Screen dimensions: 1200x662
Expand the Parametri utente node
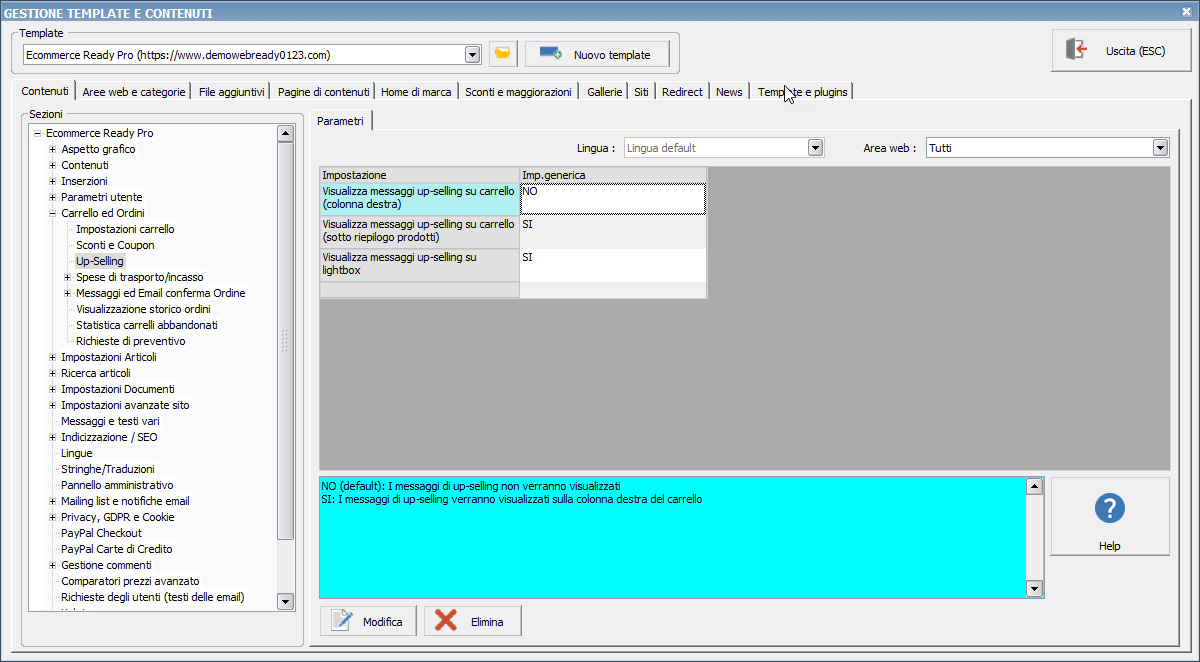pyautogui.click(x=52, y=197)
